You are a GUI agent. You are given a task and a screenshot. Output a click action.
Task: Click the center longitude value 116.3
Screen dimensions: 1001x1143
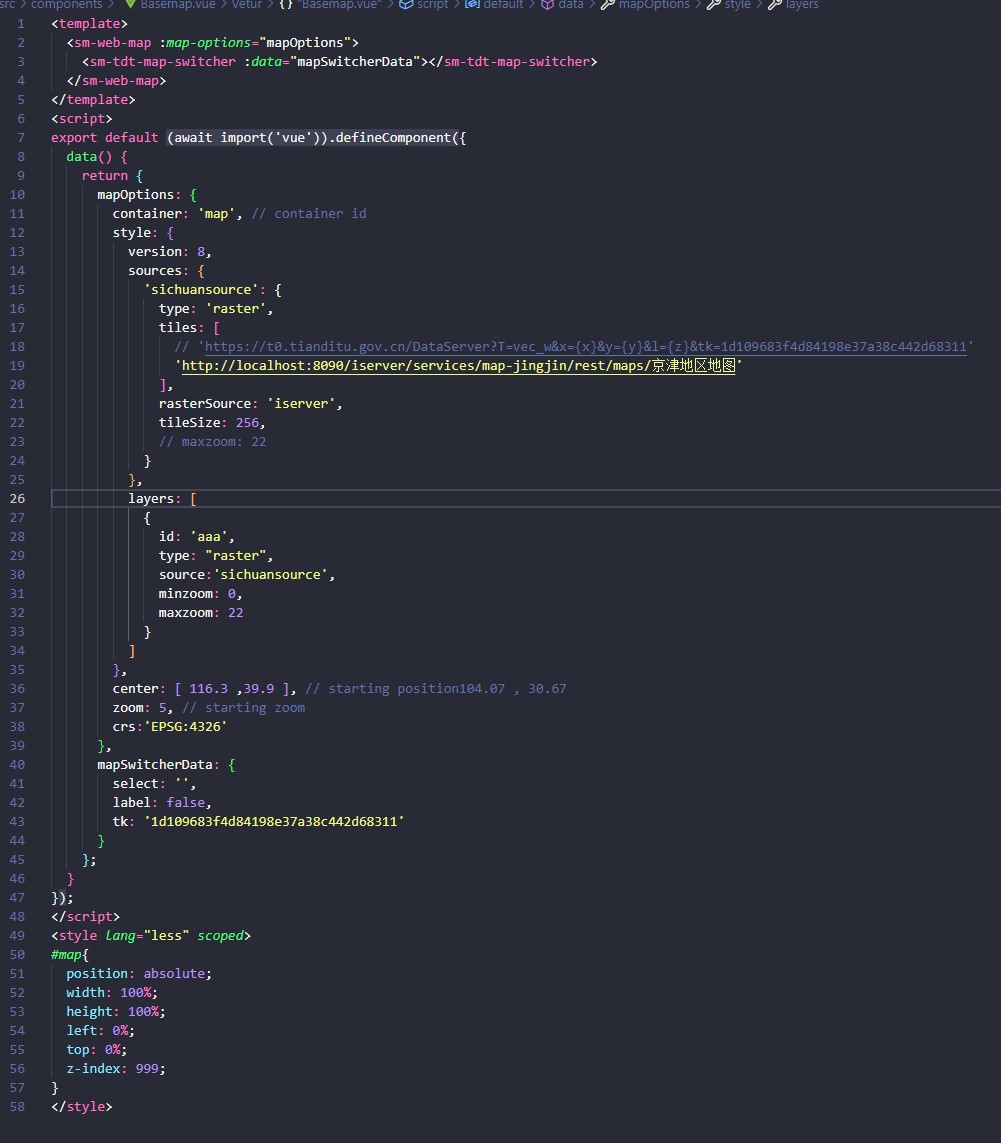[209, 689]
